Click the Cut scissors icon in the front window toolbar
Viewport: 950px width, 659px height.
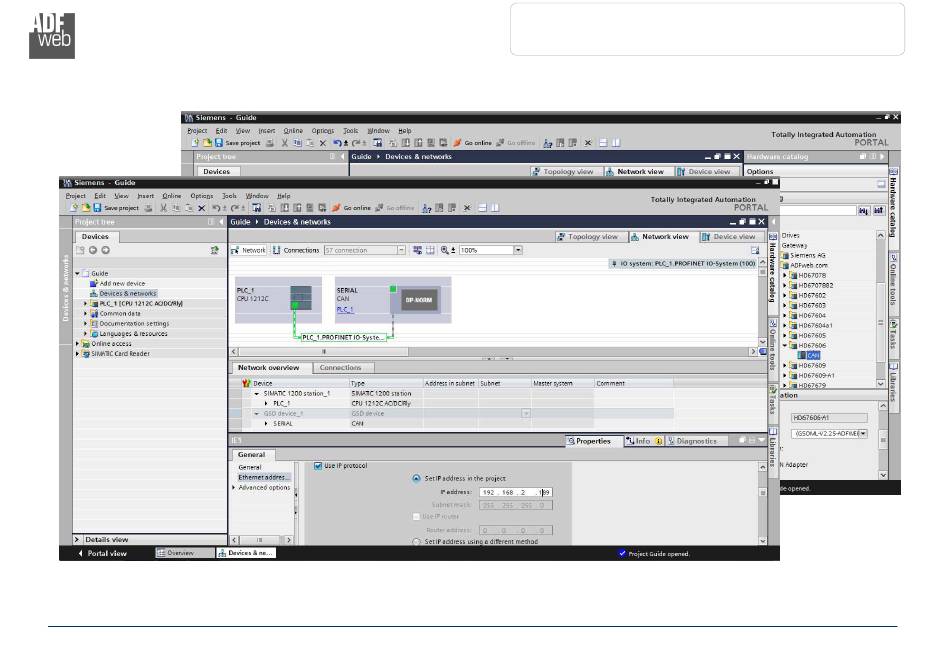(163, 208)
